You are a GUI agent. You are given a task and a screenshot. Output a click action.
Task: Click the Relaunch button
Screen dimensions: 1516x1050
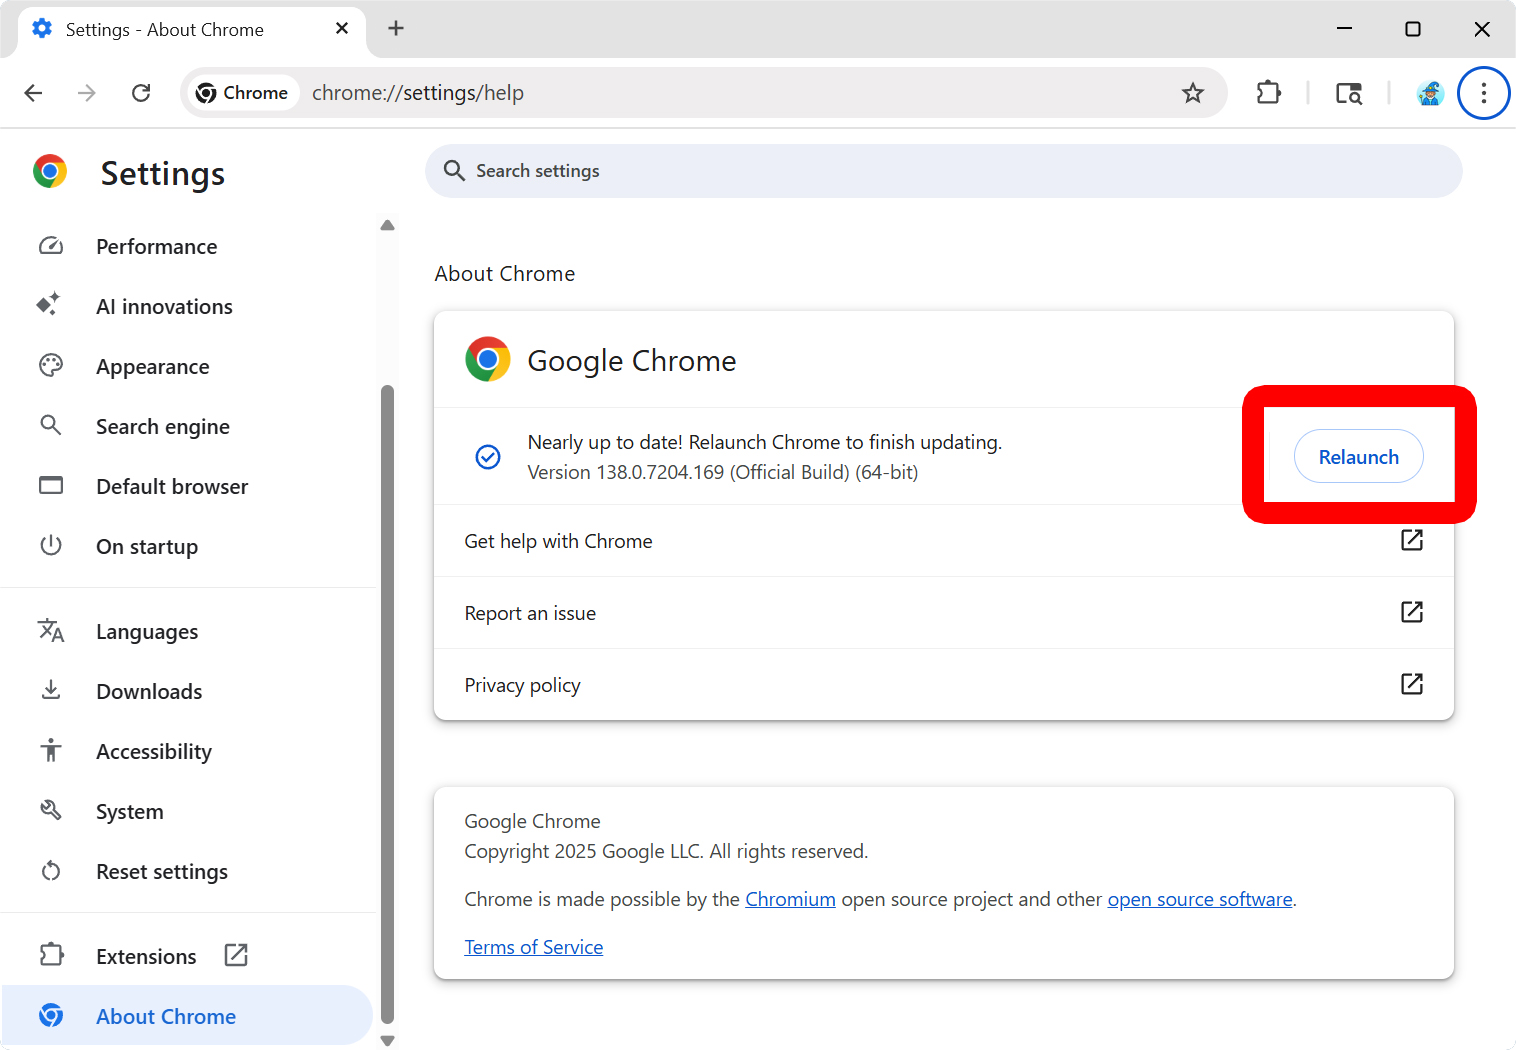coord(1358,456)
